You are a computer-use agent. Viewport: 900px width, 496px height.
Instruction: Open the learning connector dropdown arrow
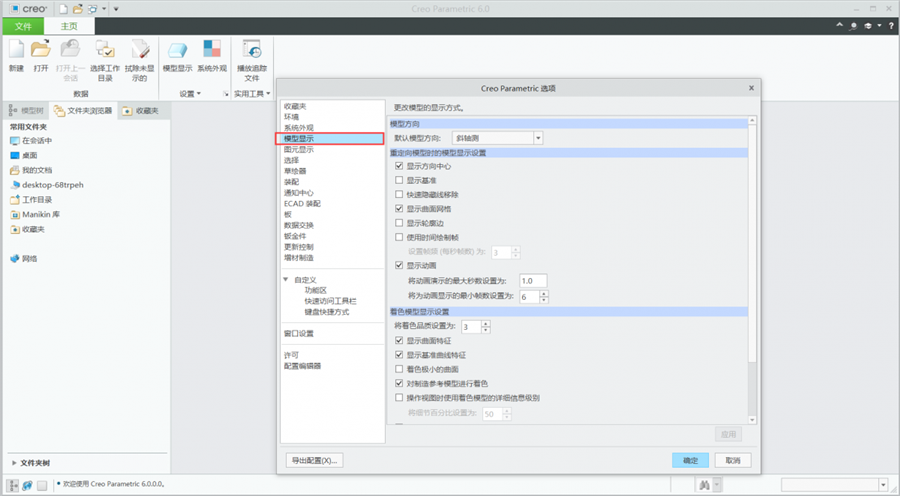879,26
